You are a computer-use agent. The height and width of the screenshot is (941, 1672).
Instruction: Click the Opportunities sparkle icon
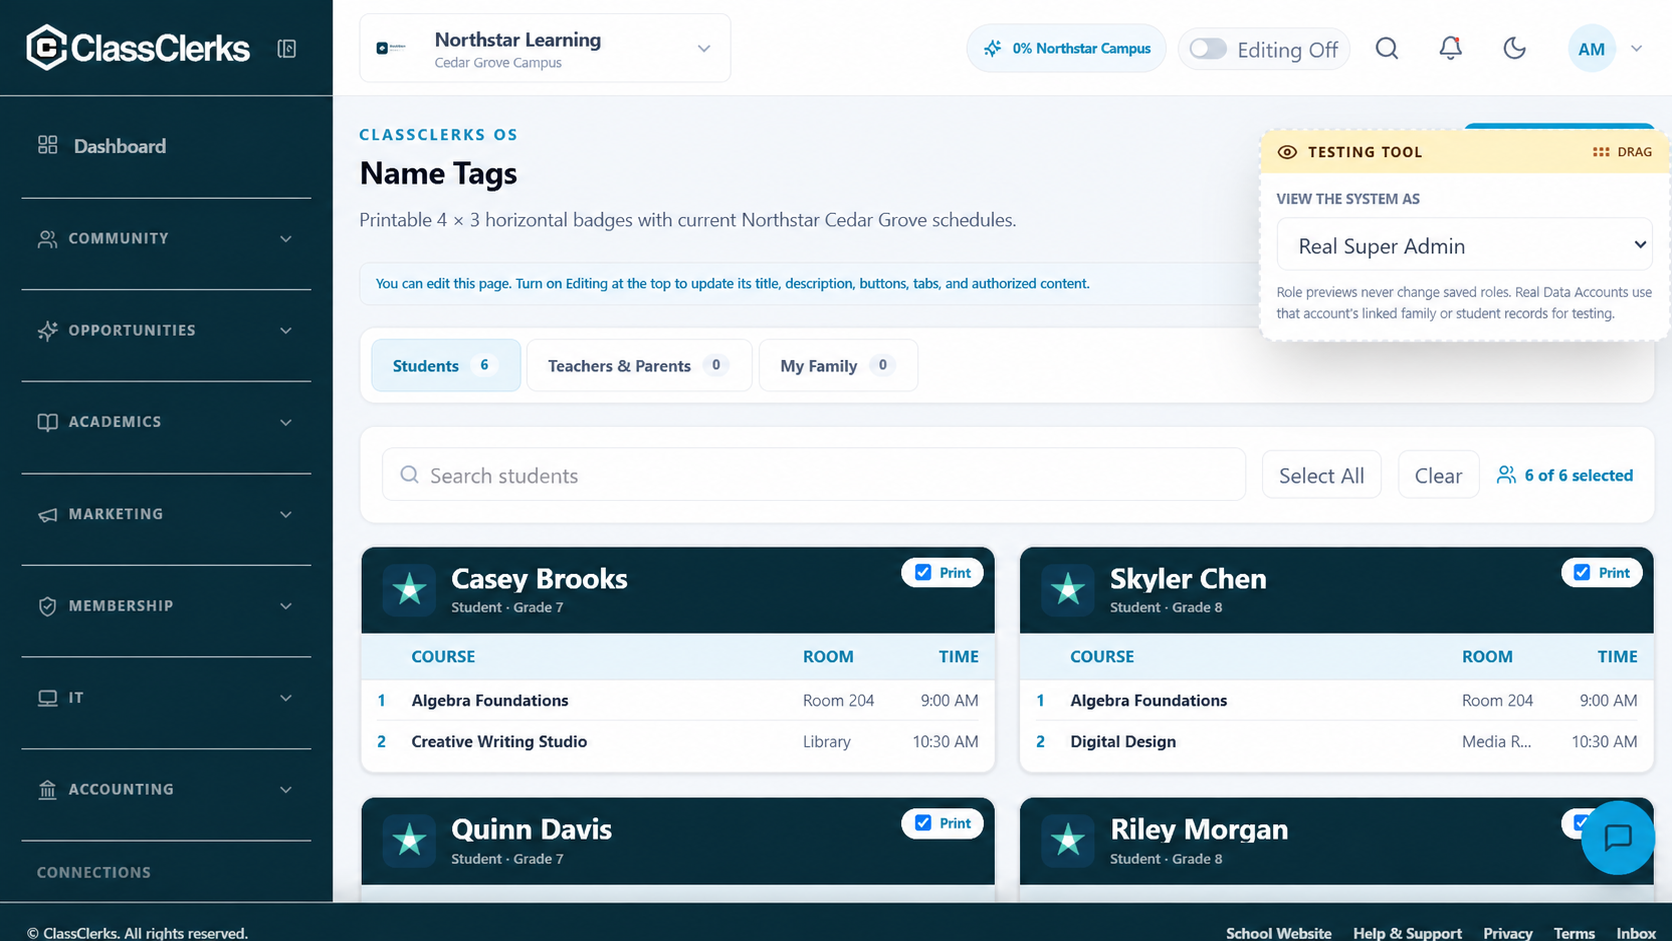(x=47, y=331)
